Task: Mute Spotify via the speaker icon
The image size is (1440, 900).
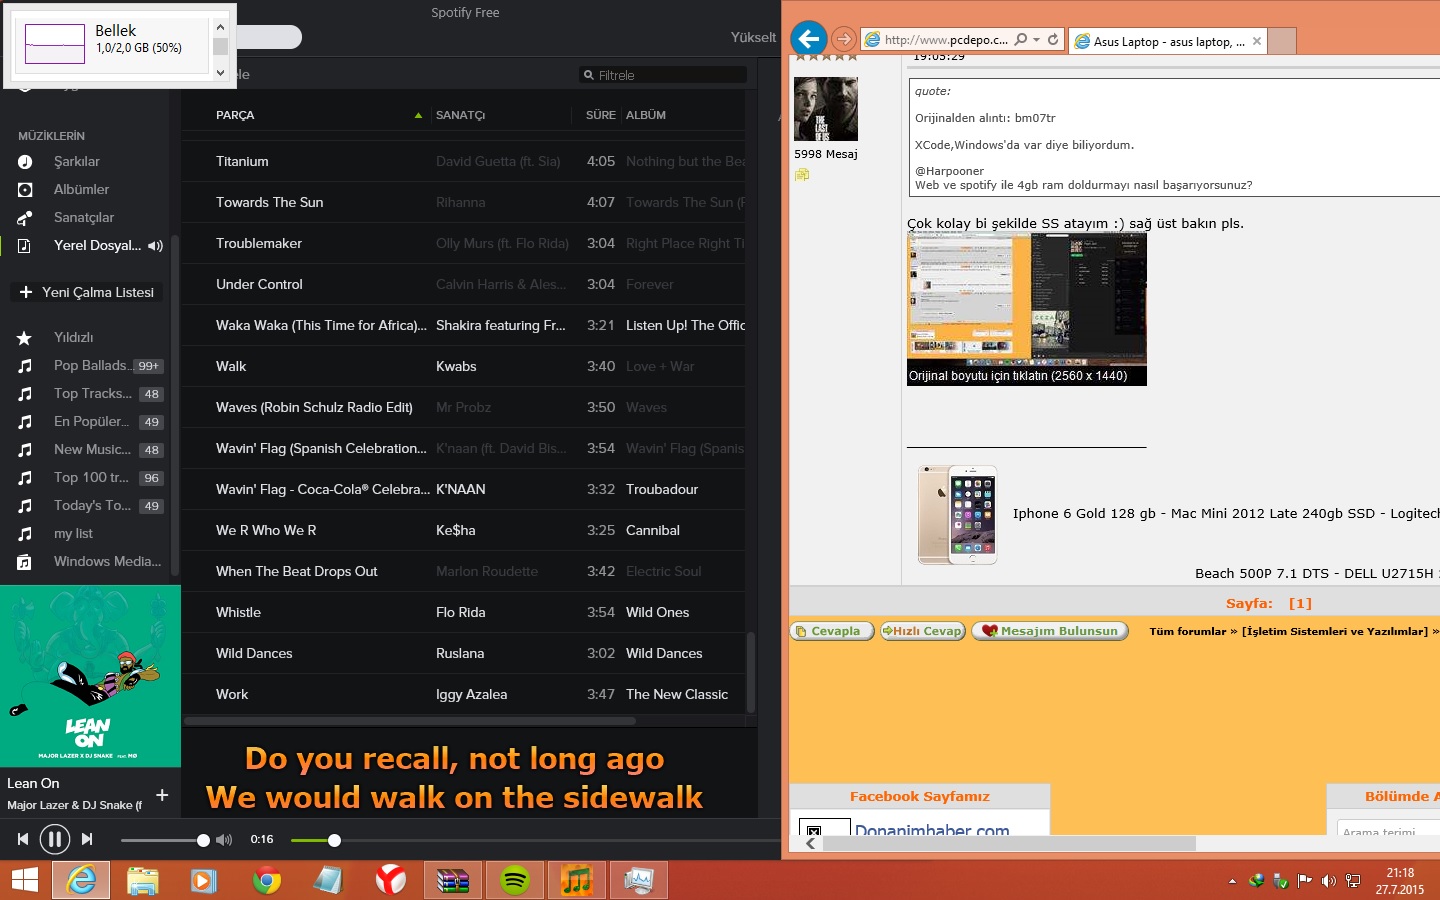Action: tap(224, 840)
